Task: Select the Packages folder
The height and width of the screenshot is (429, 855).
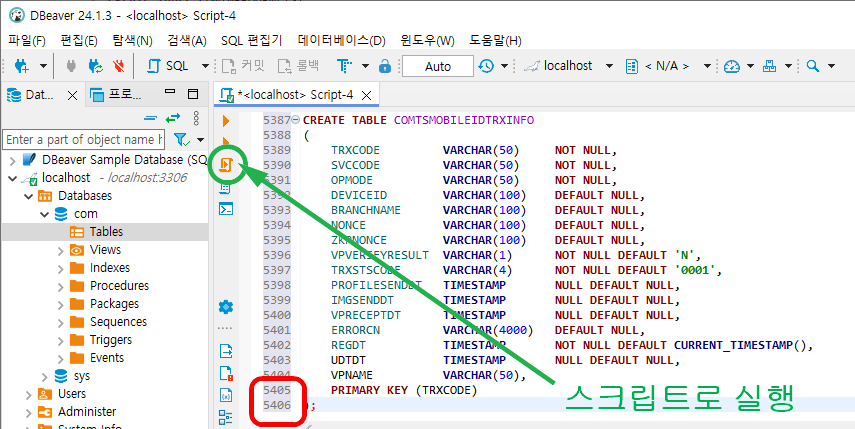Action: tap(114, 304)
